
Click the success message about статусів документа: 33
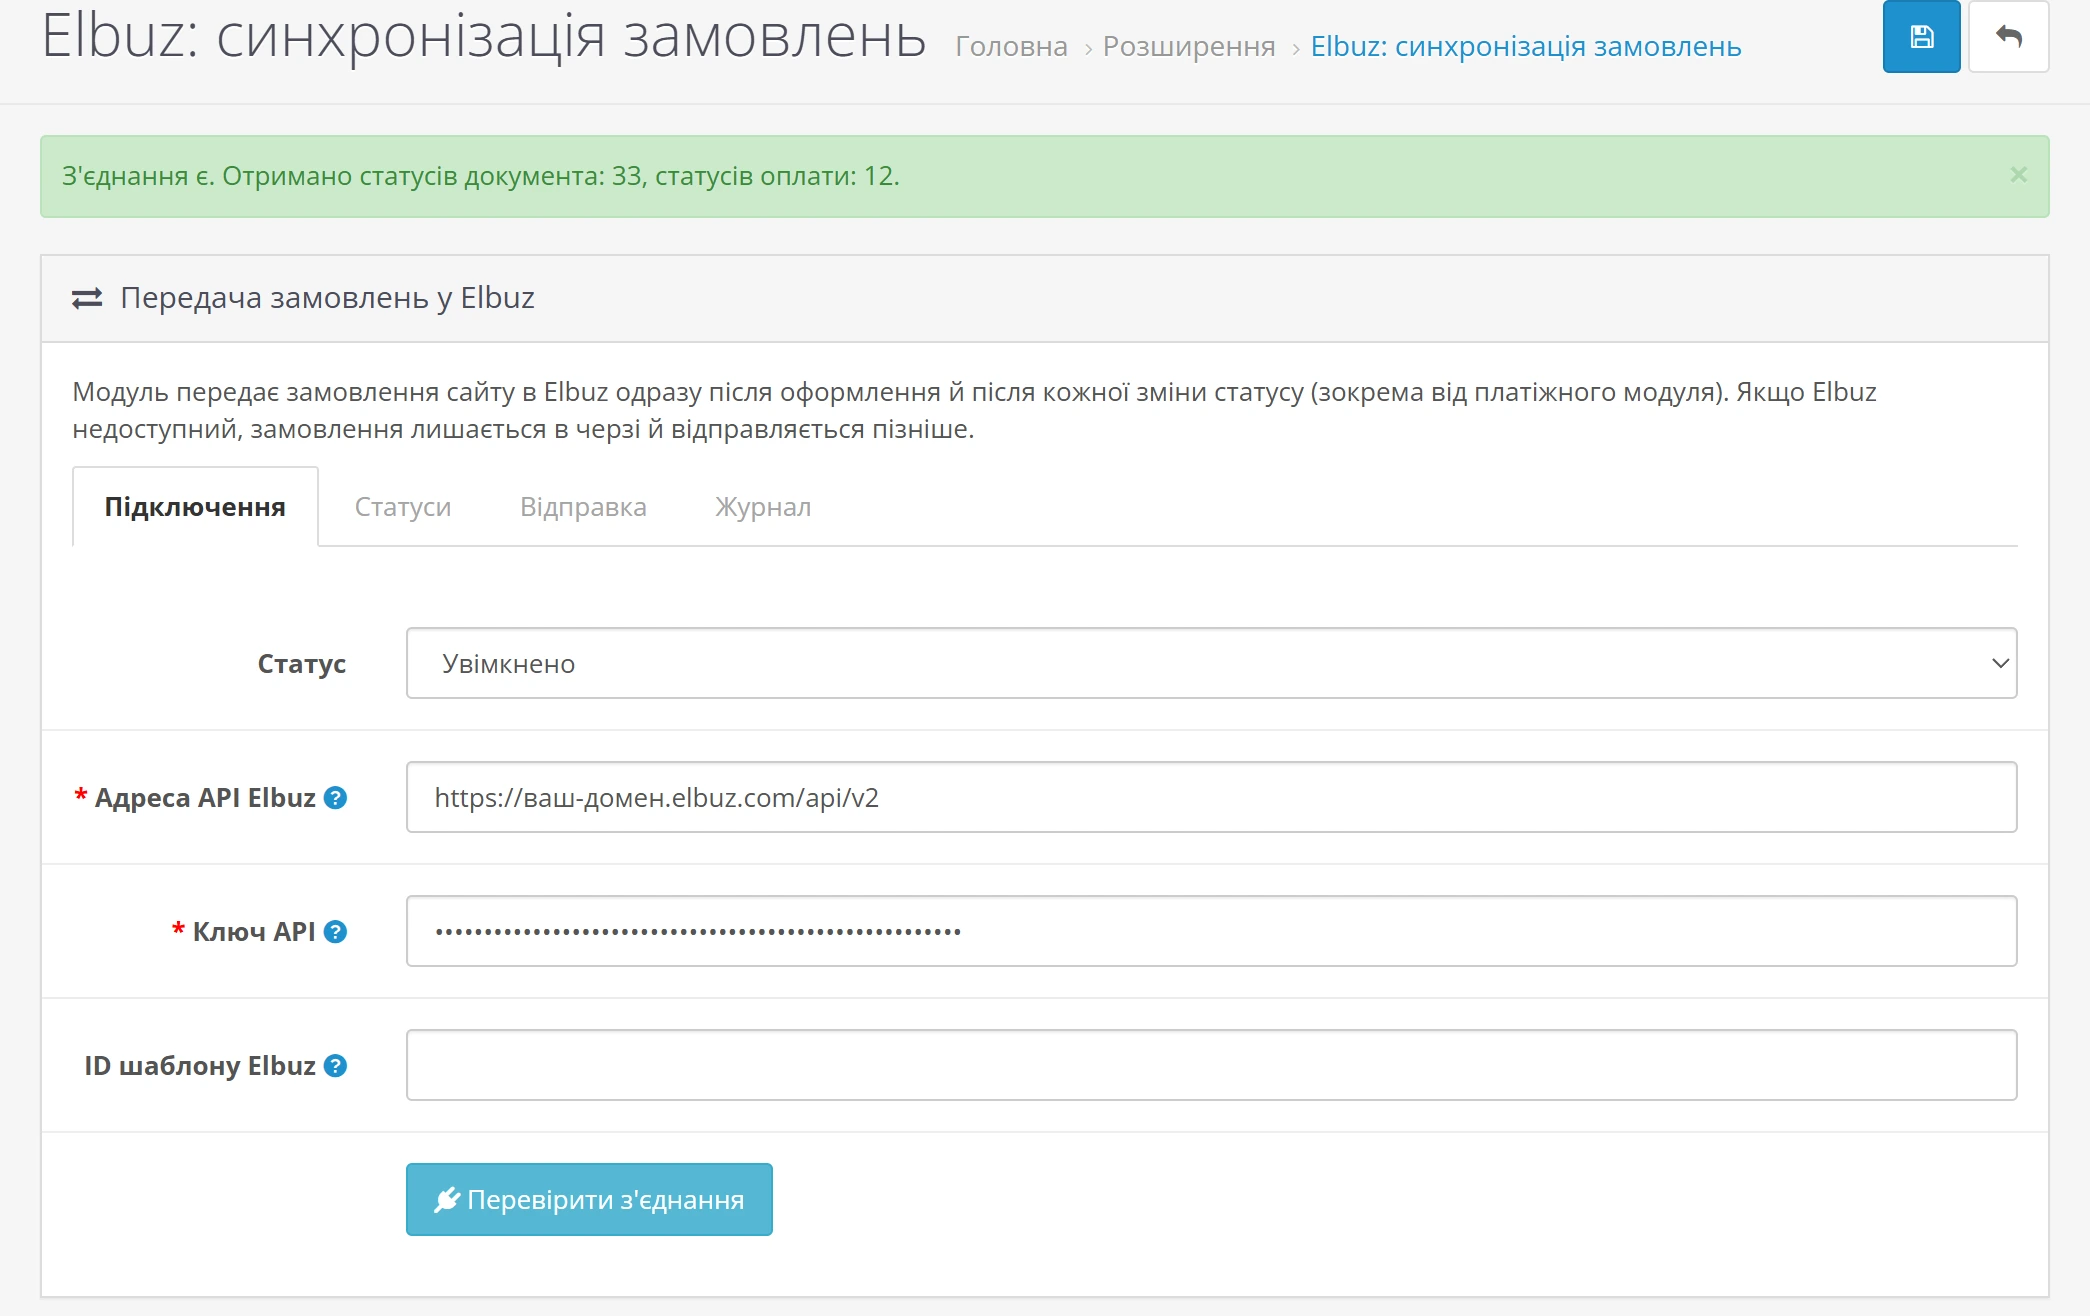pos(481,176)
